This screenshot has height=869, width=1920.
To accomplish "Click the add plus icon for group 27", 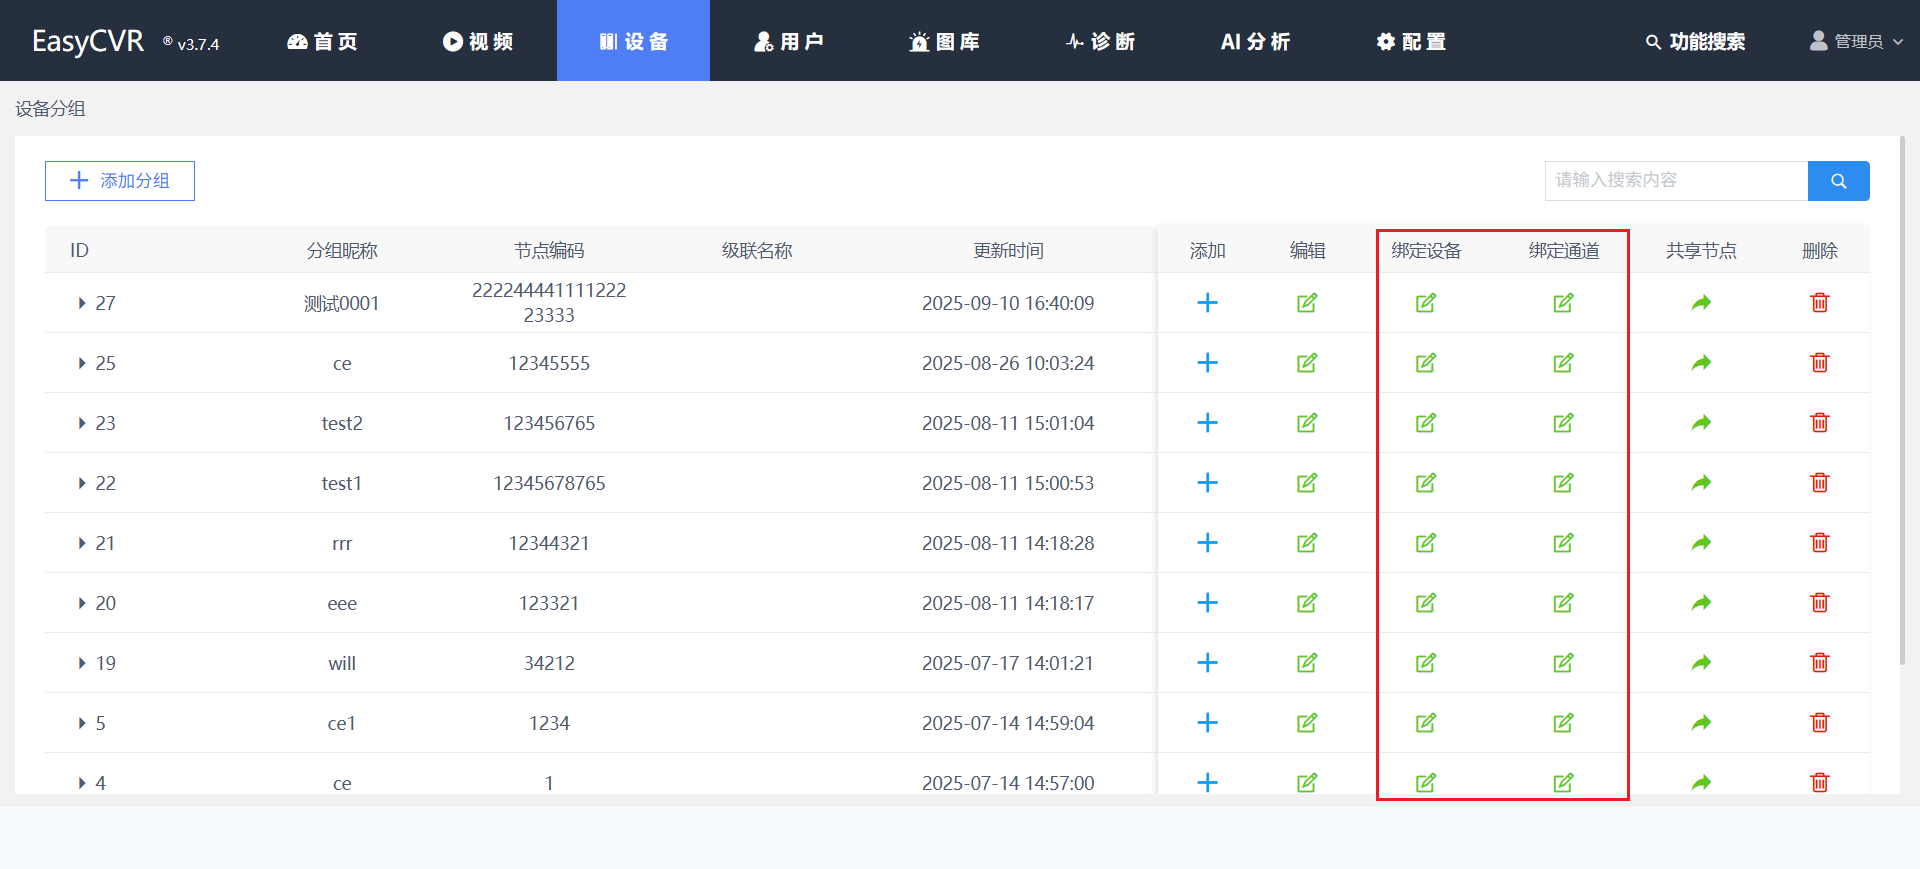I will pyautogui.click(x=1207, y=303).
